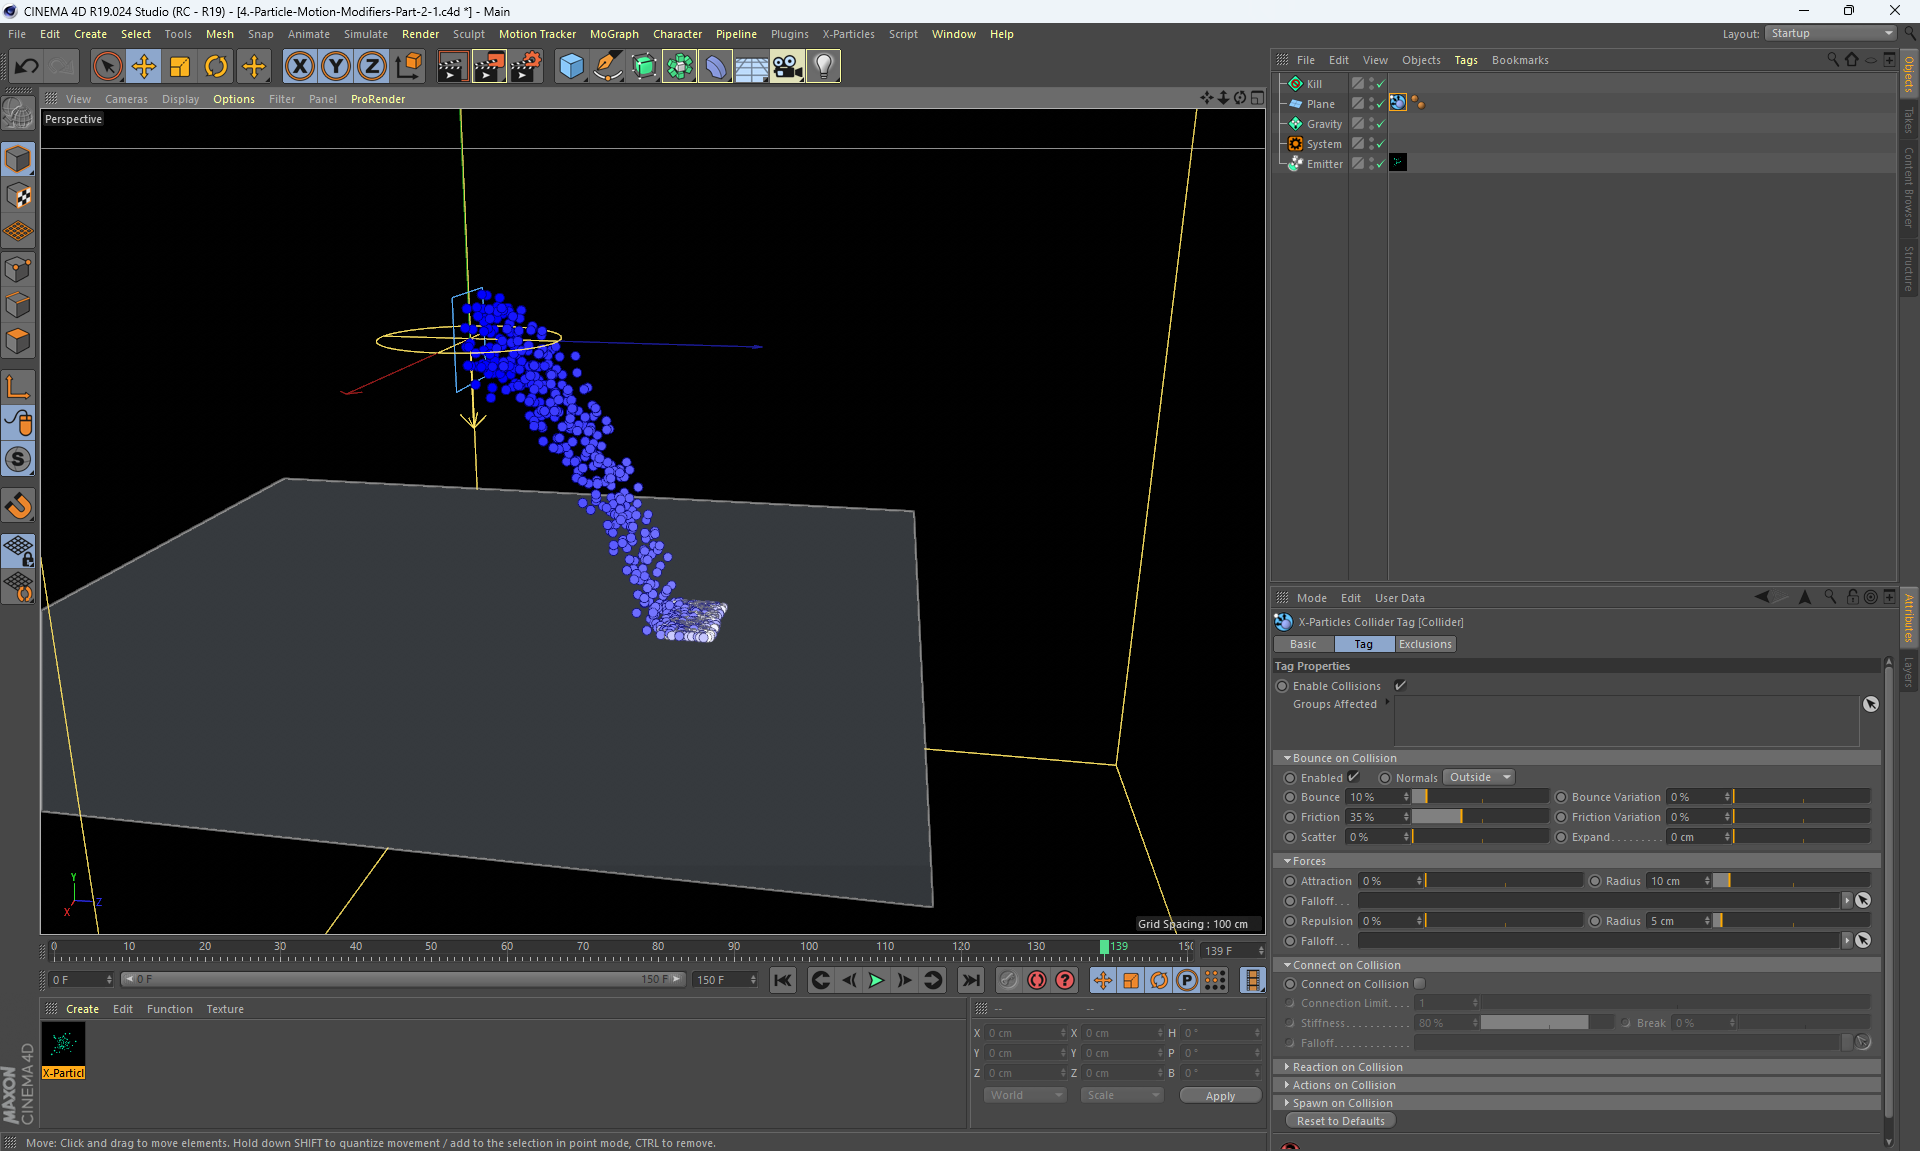Click the Undo arrow icon
1920x1151 pixels.
point(27,67)
